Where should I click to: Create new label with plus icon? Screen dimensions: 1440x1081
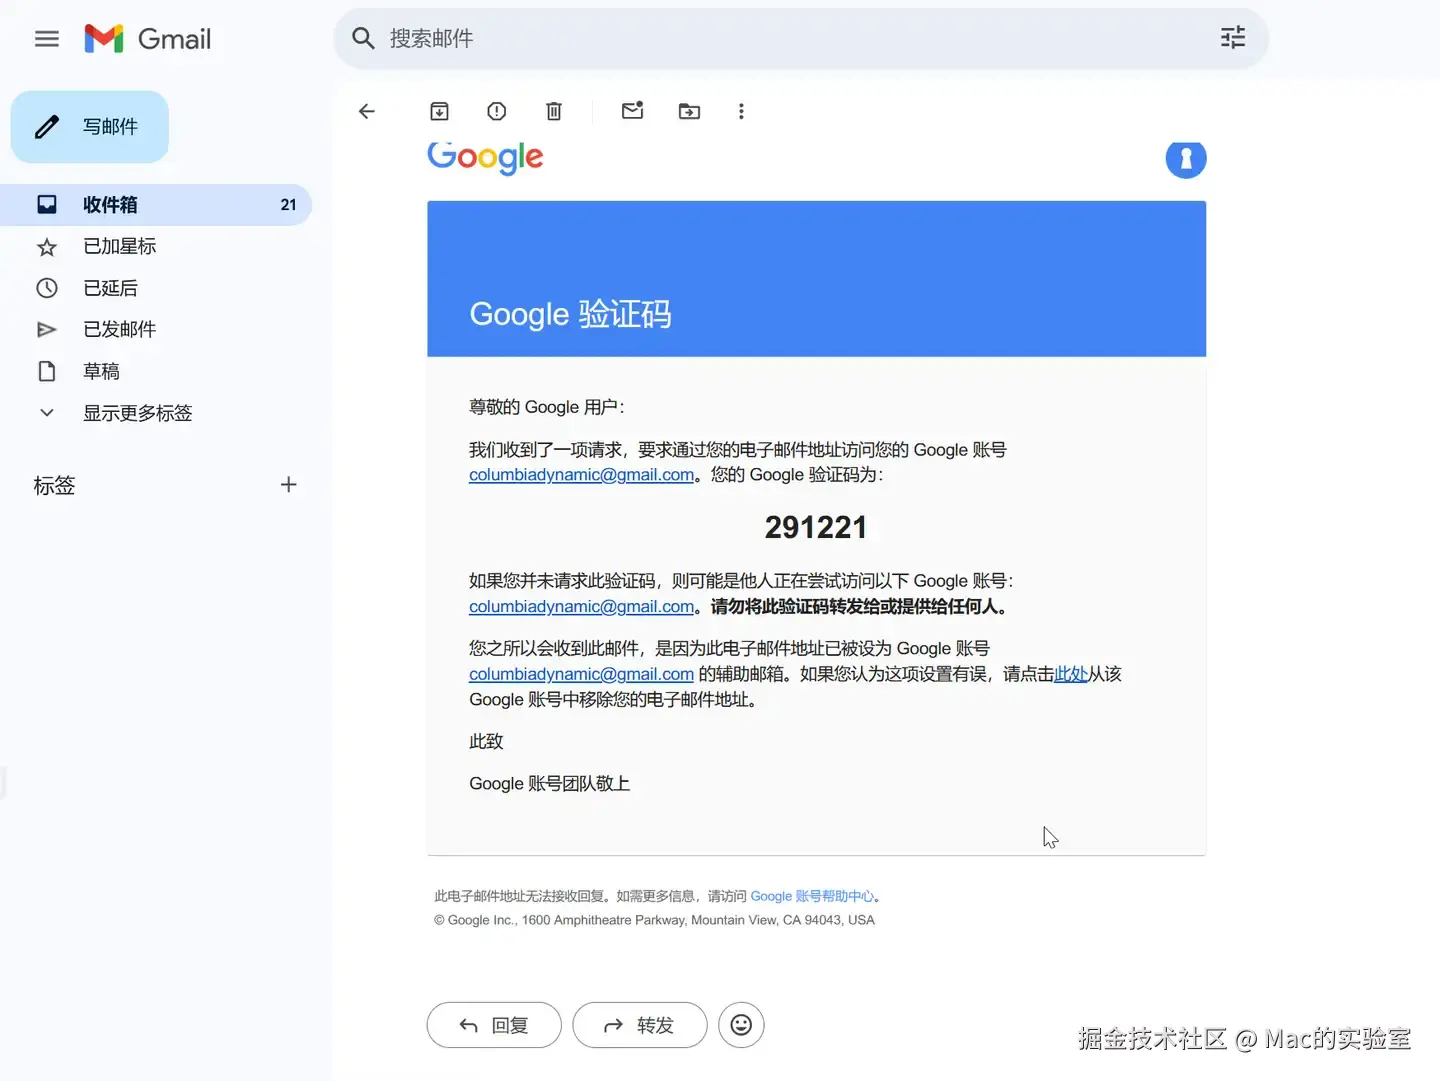click(x=288, y=485)
